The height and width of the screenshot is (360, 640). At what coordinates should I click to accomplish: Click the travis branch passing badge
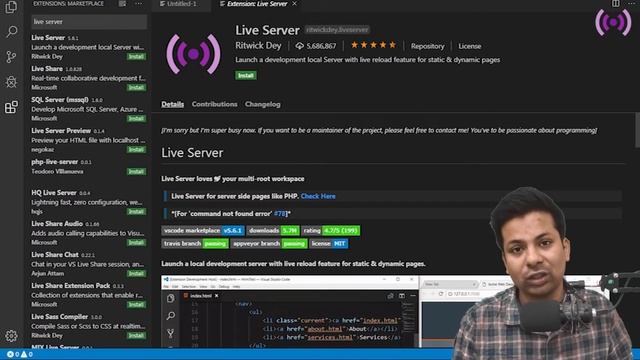(195, 244)
